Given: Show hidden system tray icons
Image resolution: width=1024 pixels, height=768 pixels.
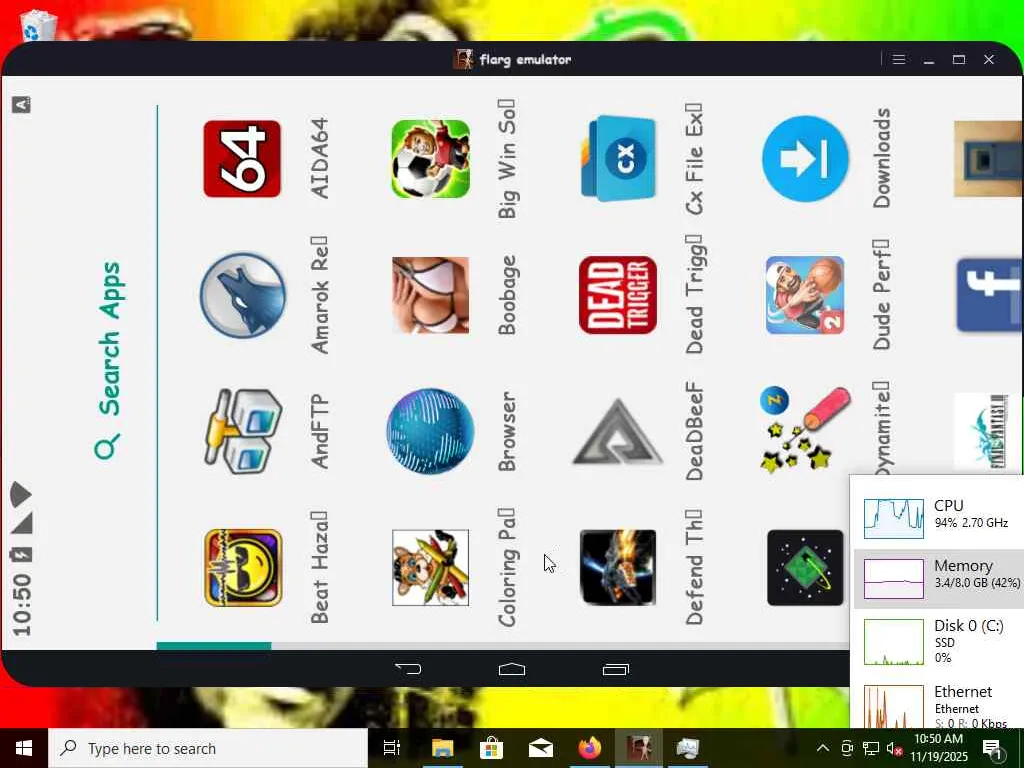Looking at the screenshot, I should (x=823, y=748).
